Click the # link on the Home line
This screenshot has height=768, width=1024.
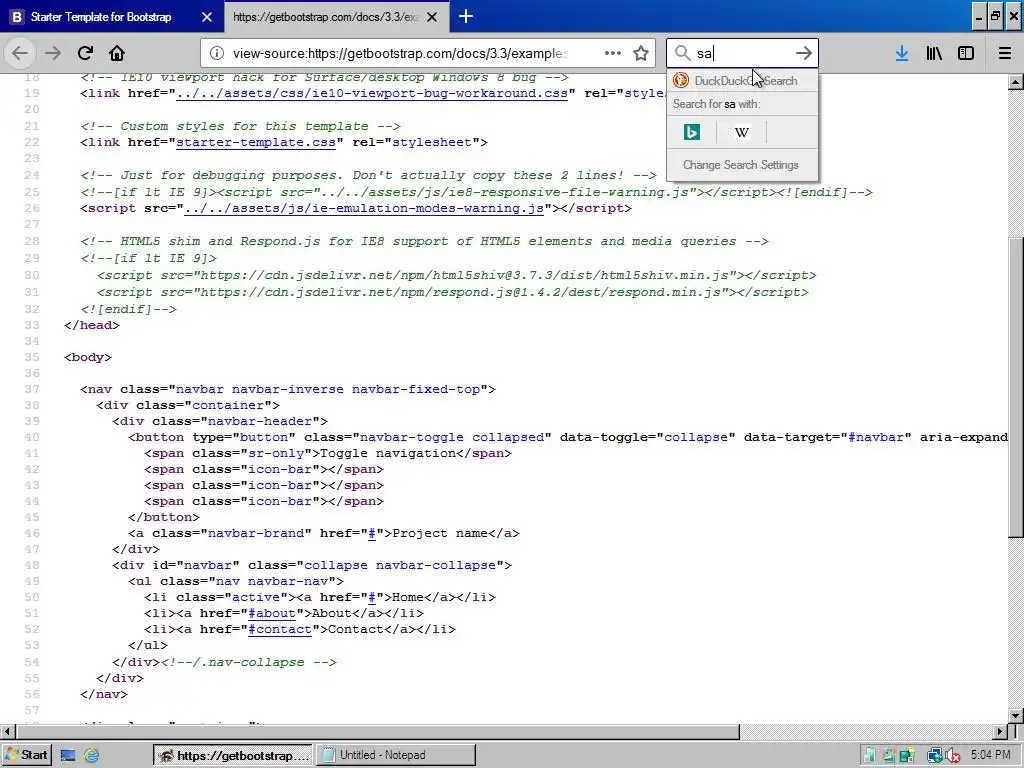pos(372,597)
